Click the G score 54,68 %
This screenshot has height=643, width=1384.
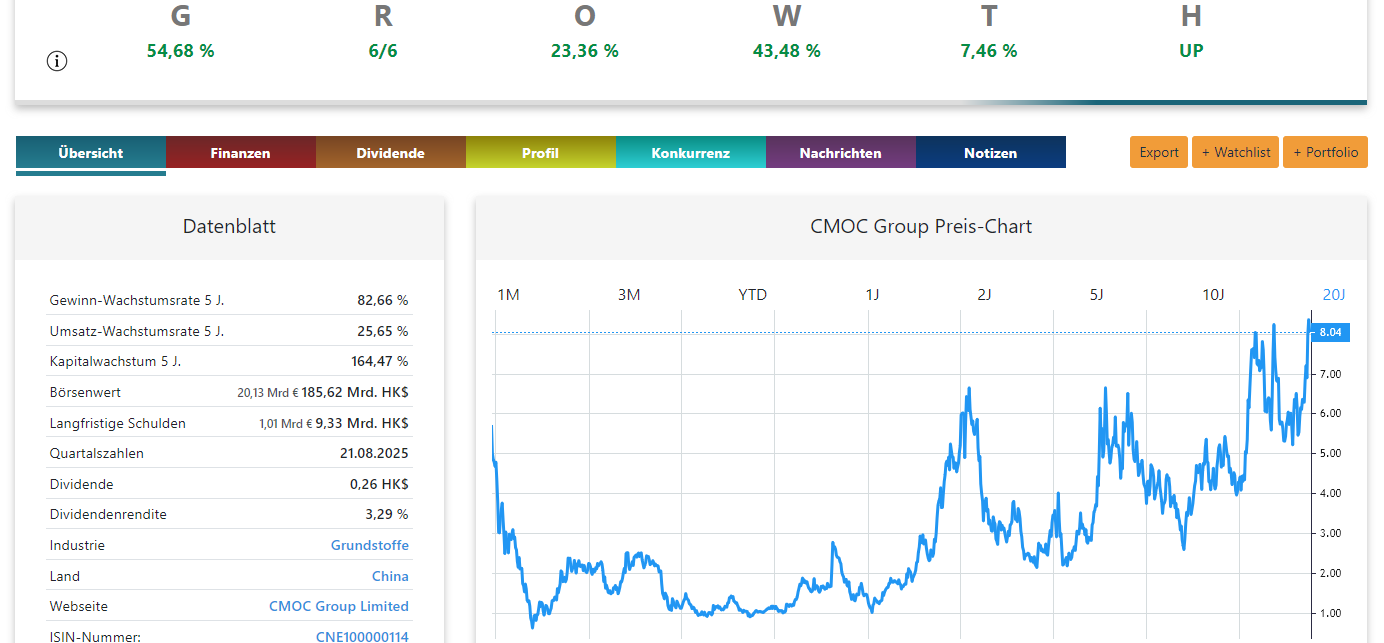[x=180, y=50]
